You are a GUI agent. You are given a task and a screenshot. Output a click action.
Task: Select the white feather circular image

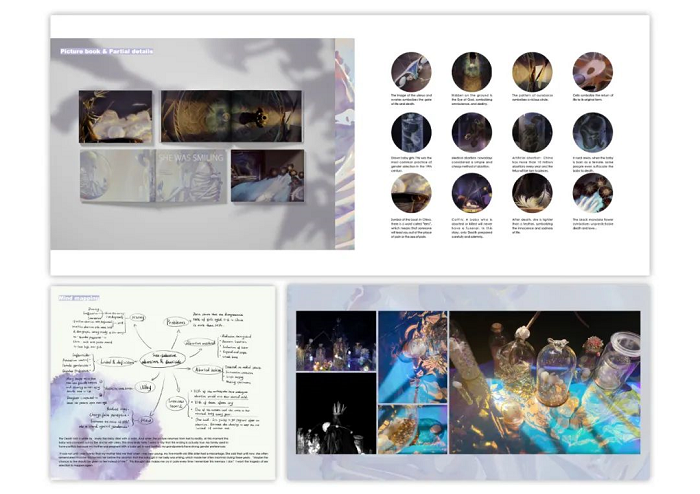coord(532,192)
